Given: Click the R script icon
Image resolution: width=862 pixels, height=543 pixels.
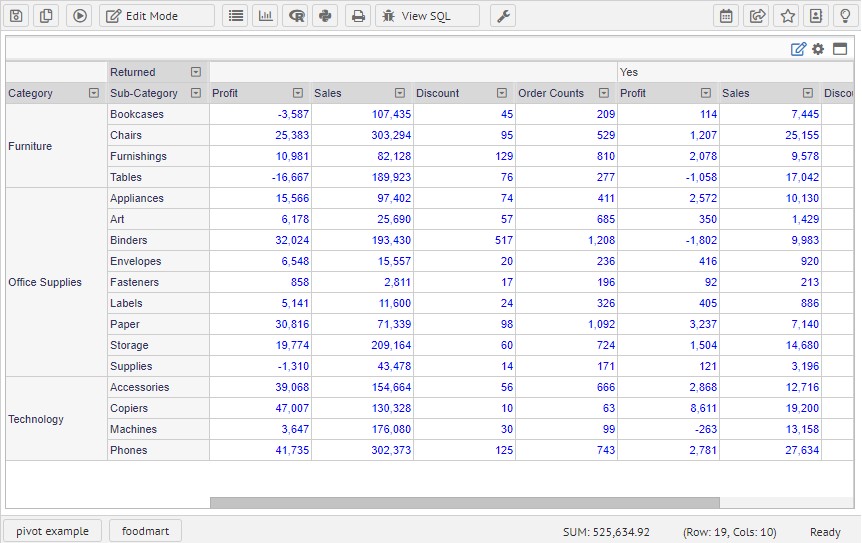Looking at the screenshot, I should [296, 16].
